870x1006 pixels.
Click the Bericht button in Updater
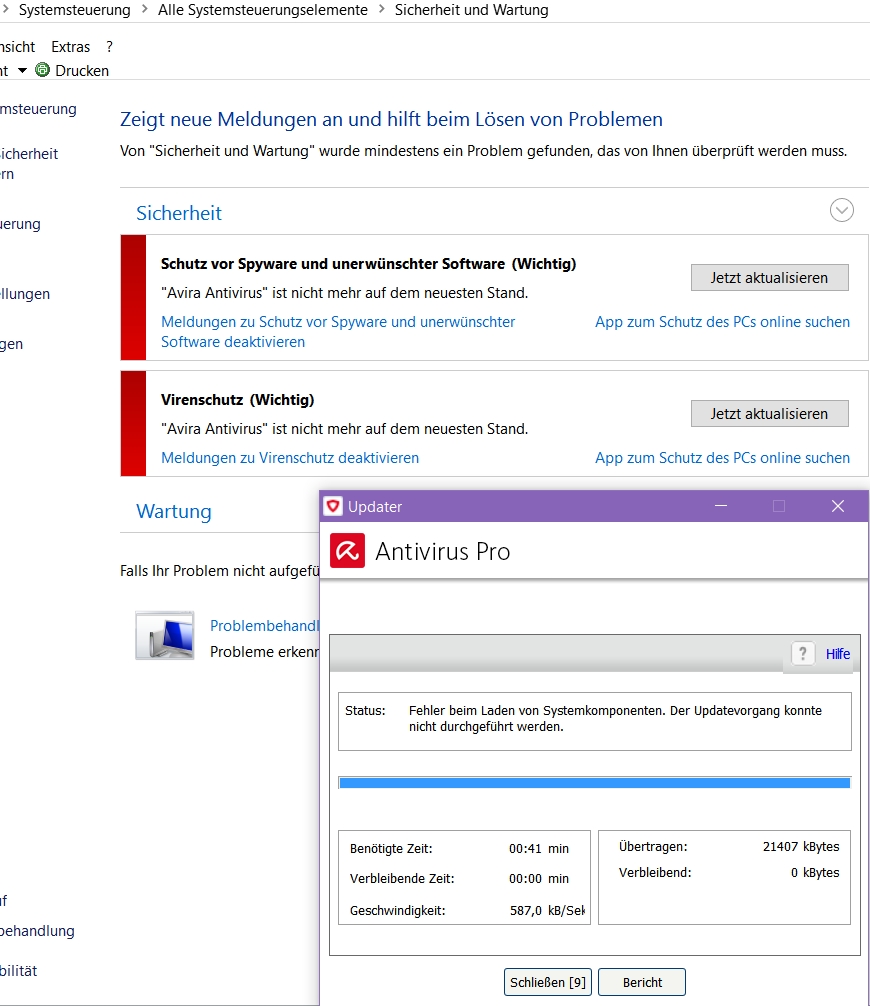[642, 982]
